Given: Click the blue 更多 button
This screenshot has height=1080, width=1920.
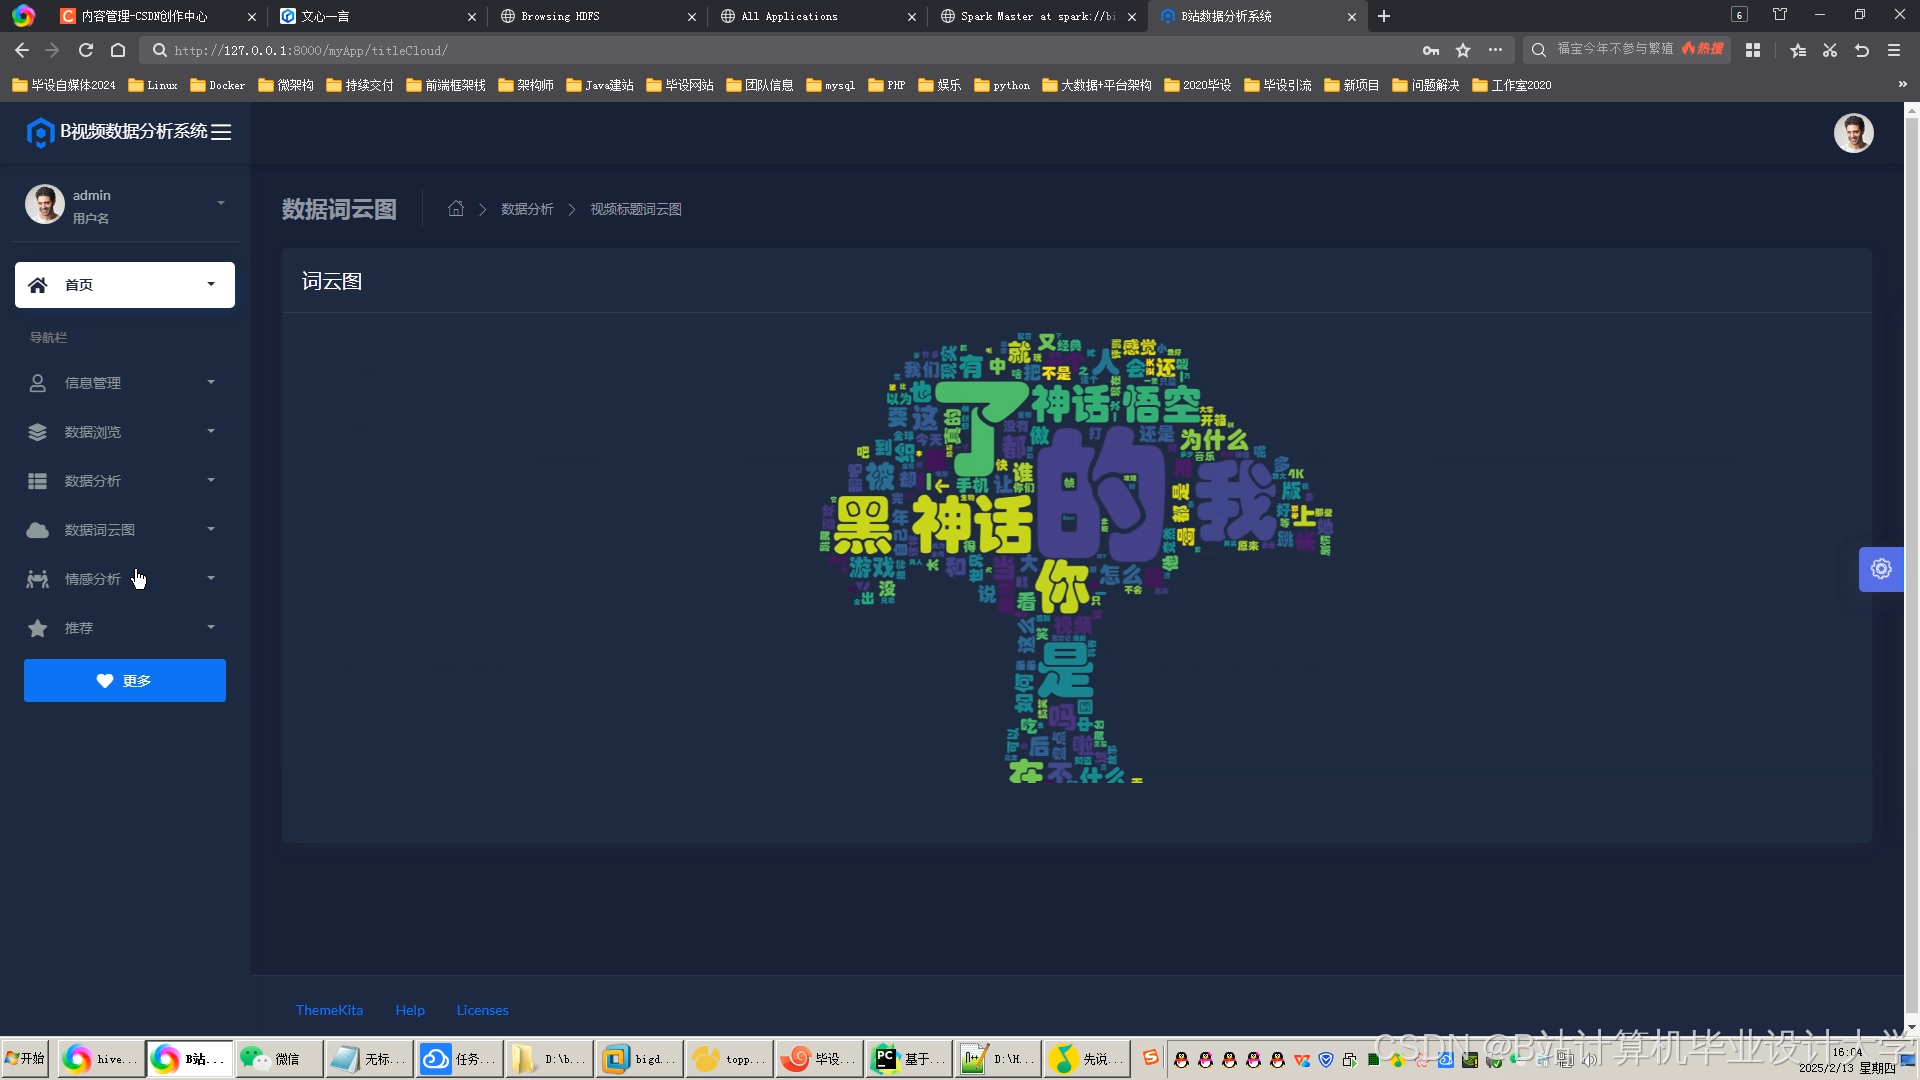Looking at the screenshot, I should pos(125,680).
